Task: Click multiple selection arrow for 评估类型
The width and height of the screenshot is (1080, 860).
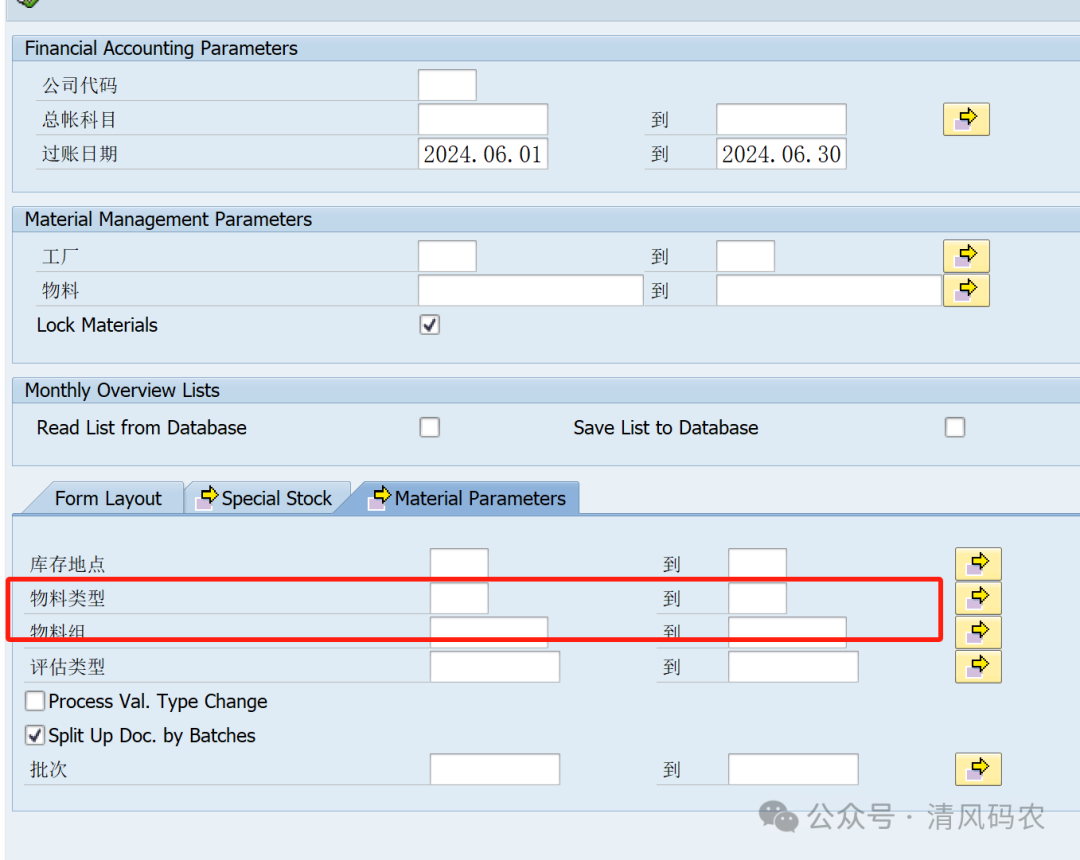Action: [x=978, y=666]
